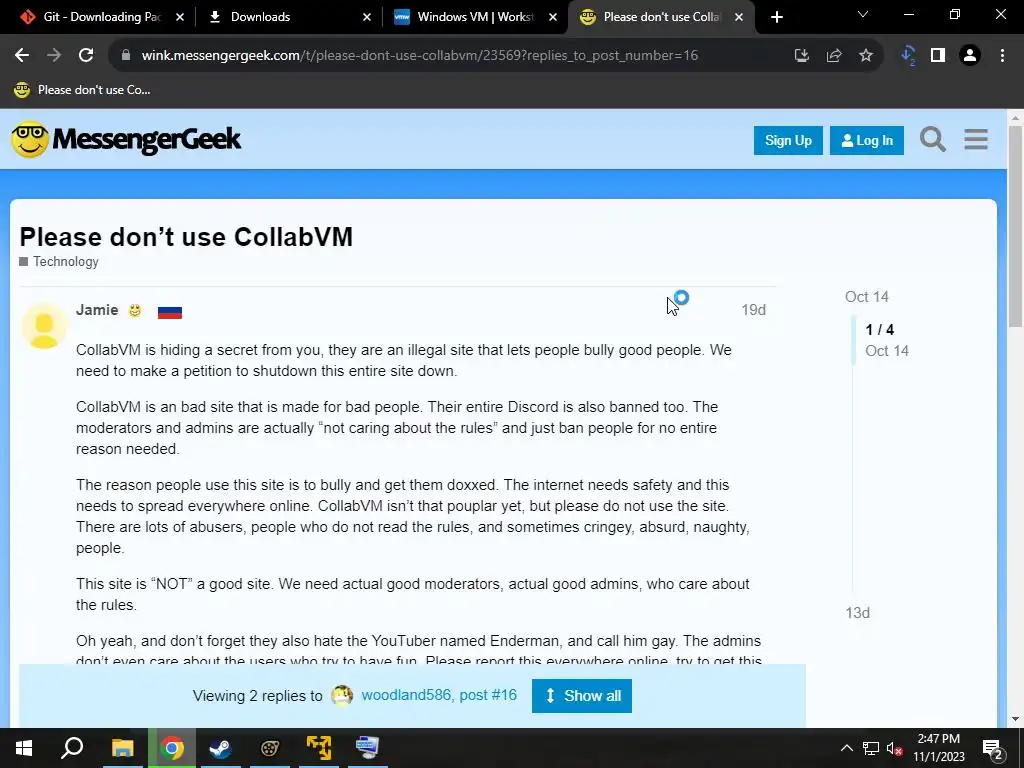
Task: Click the Log In button
Action: click(867, 140)
